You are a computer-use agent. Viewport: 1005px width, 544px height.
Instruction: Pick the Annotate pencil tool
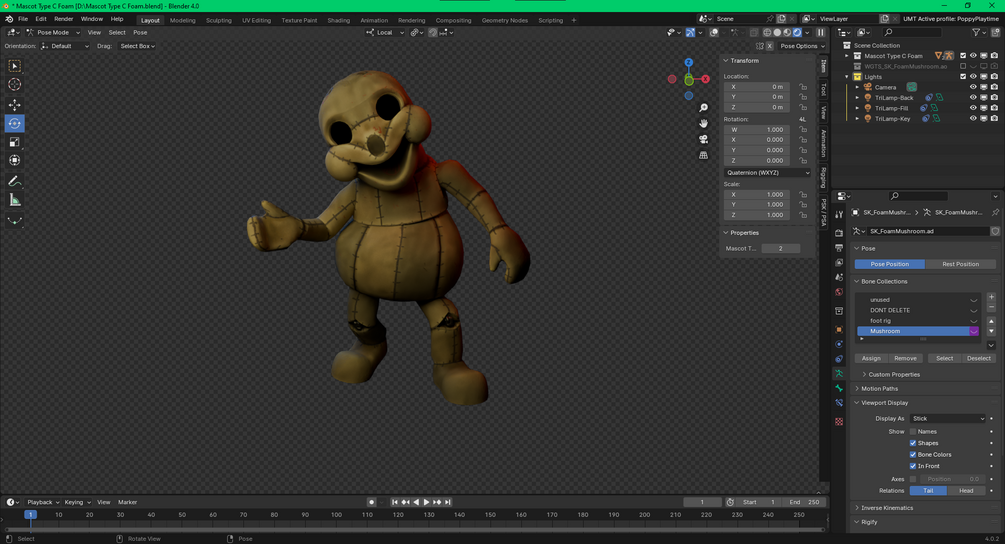click(x=14, y=181)
